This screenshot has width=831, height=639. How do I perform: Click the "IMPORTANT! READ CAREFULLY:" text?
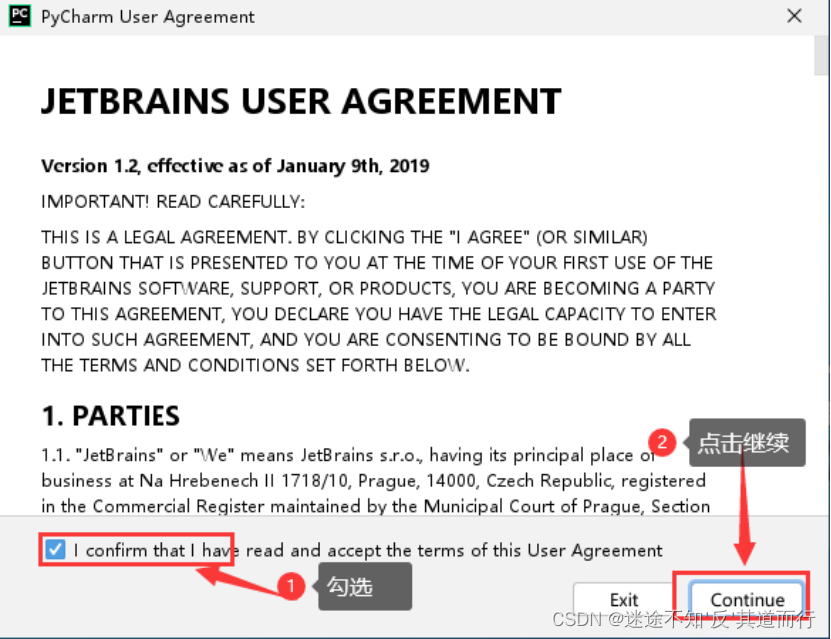point(173,202)
